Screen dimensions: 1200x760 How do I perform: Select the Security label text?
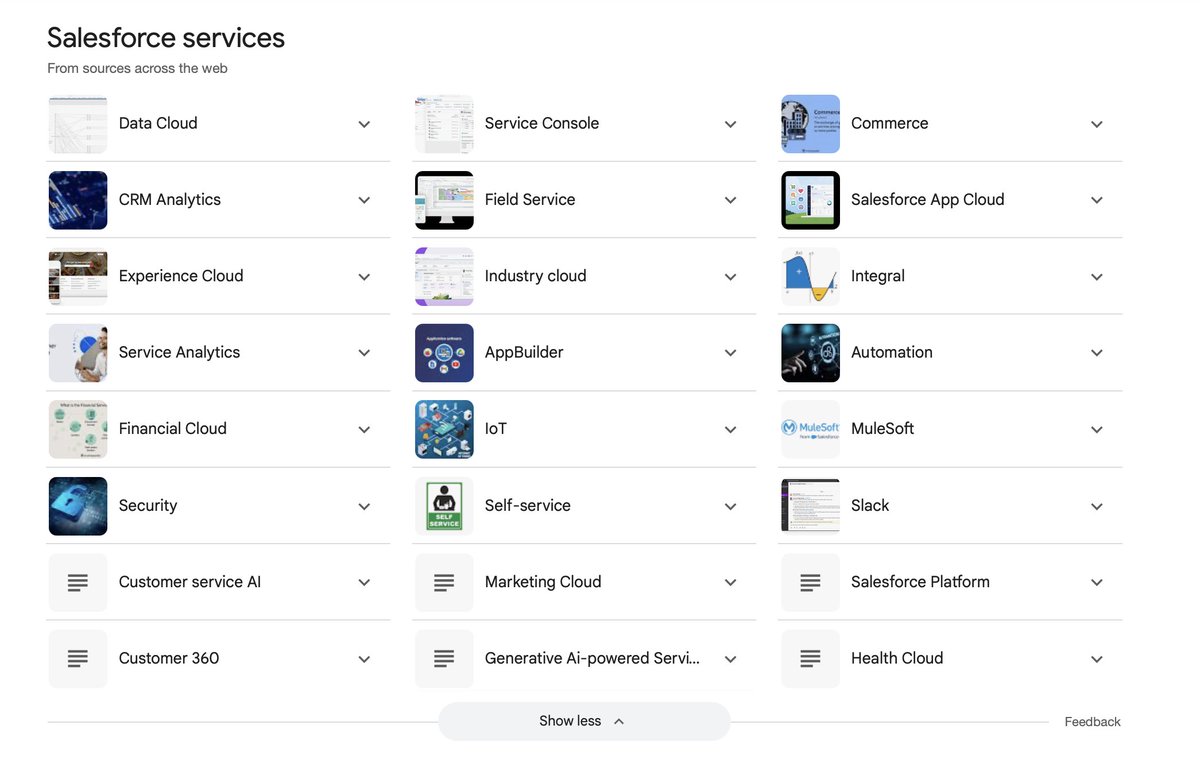point(148,505)
